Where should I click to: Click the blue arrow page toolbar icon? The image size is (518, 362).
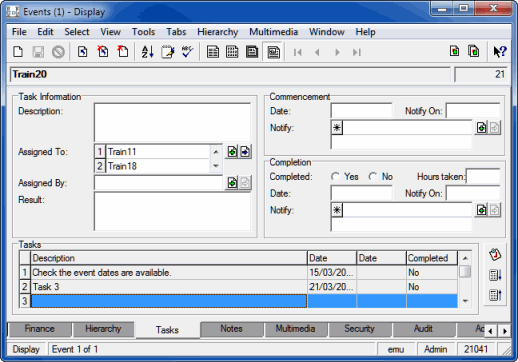pyautogui.click(x=82, y=52)
